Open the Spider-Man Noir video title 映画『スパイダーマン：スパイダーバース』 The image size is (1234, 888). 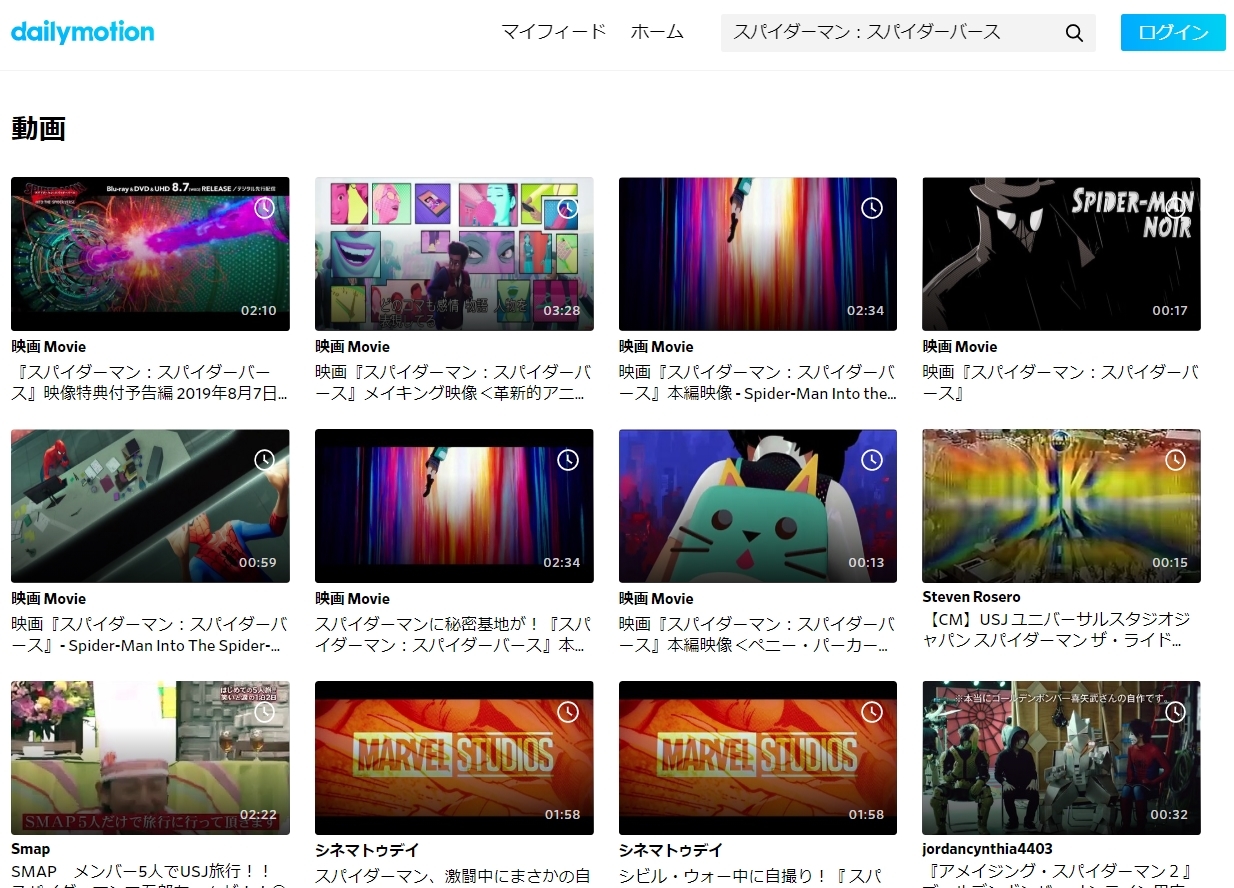pos(1060,383)
